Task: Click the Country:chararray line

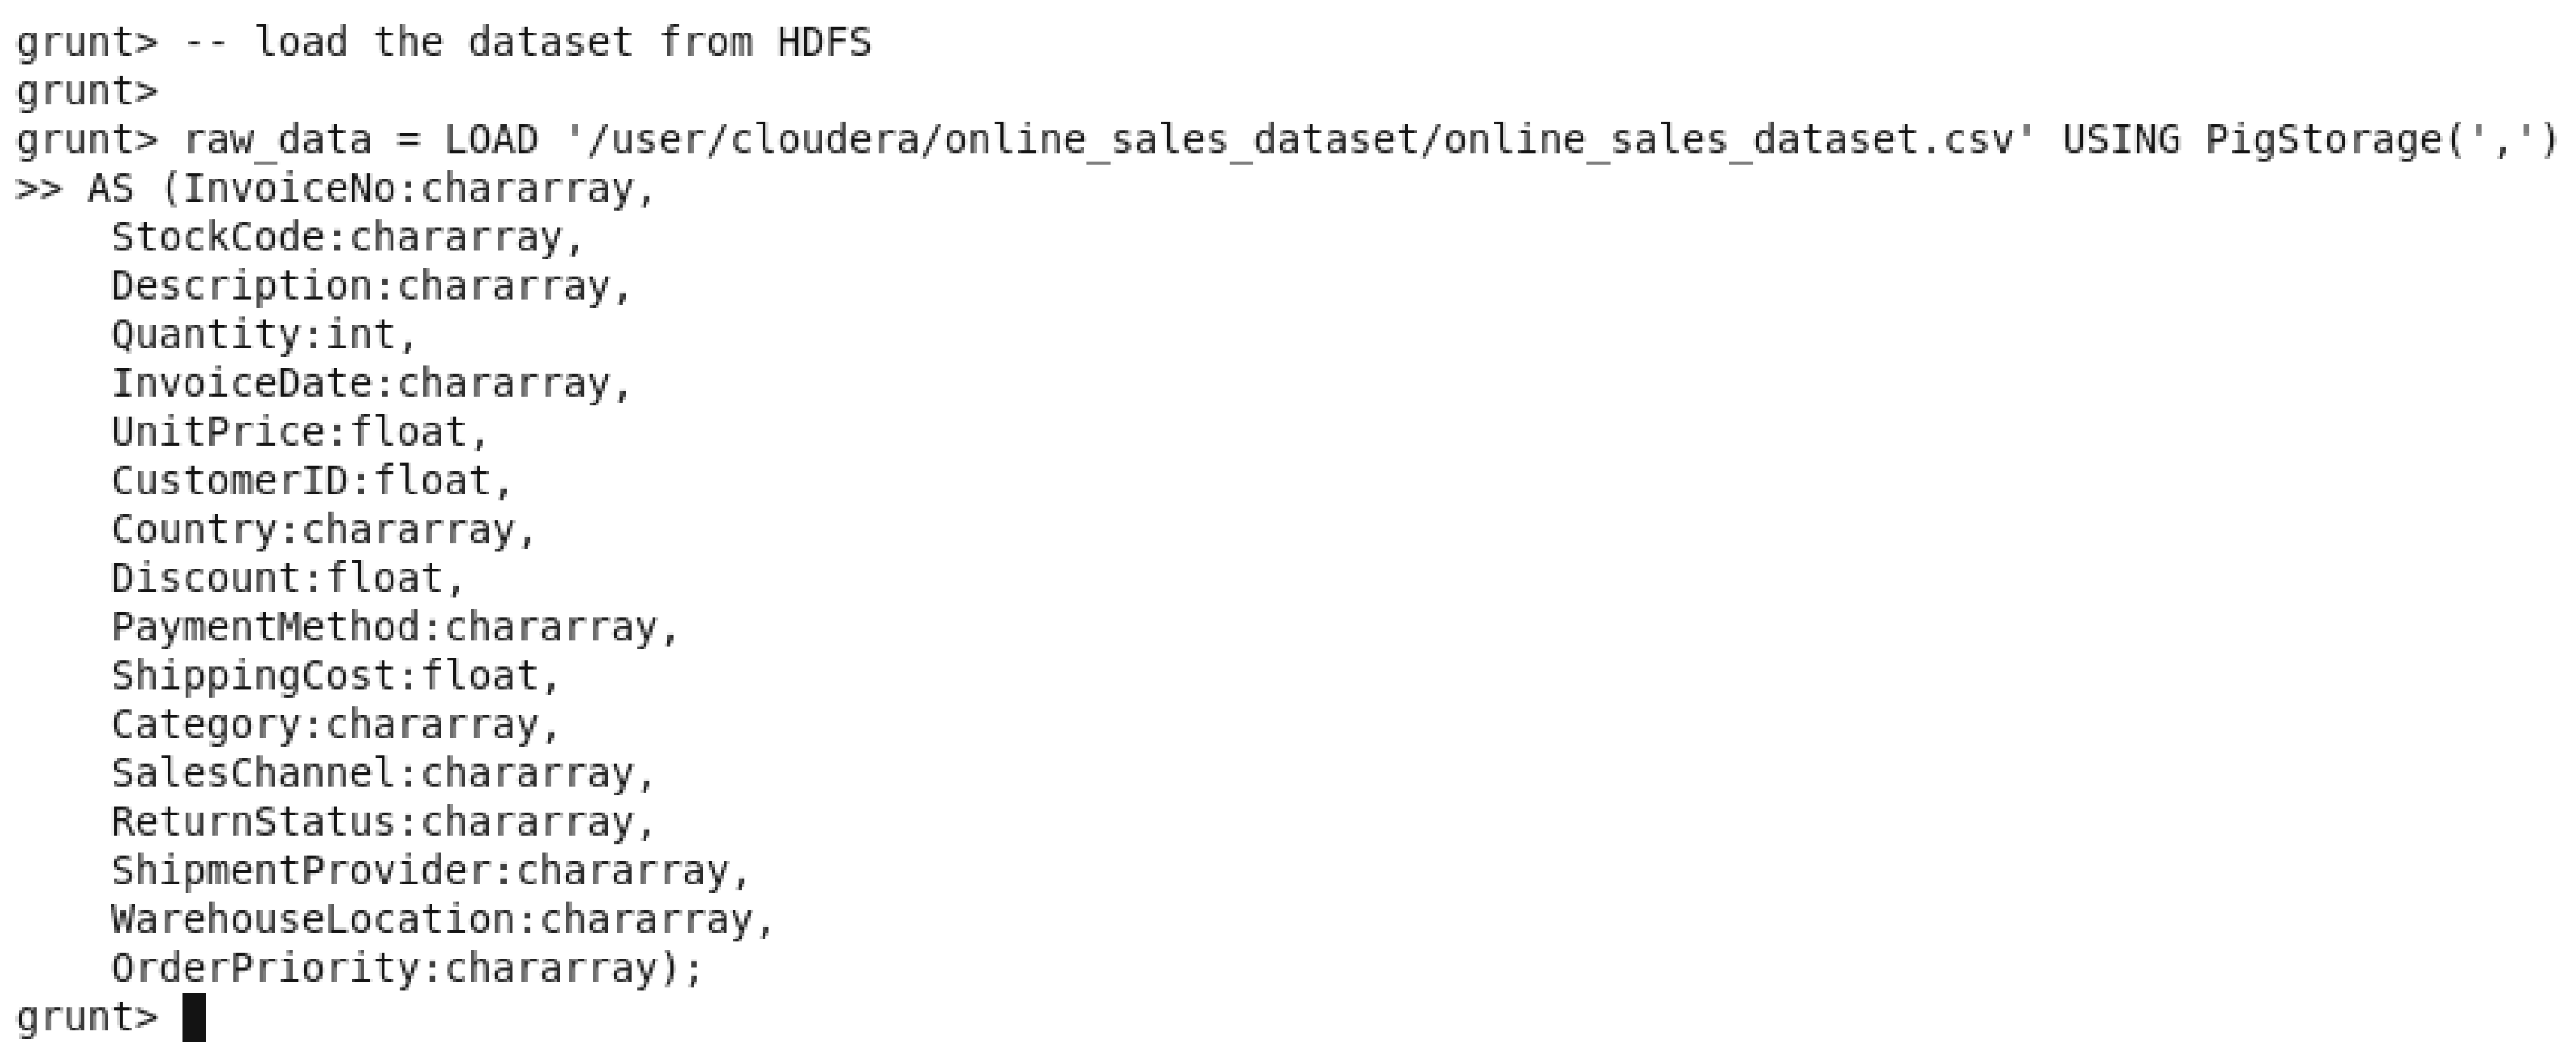Action: tap(322, 529)
